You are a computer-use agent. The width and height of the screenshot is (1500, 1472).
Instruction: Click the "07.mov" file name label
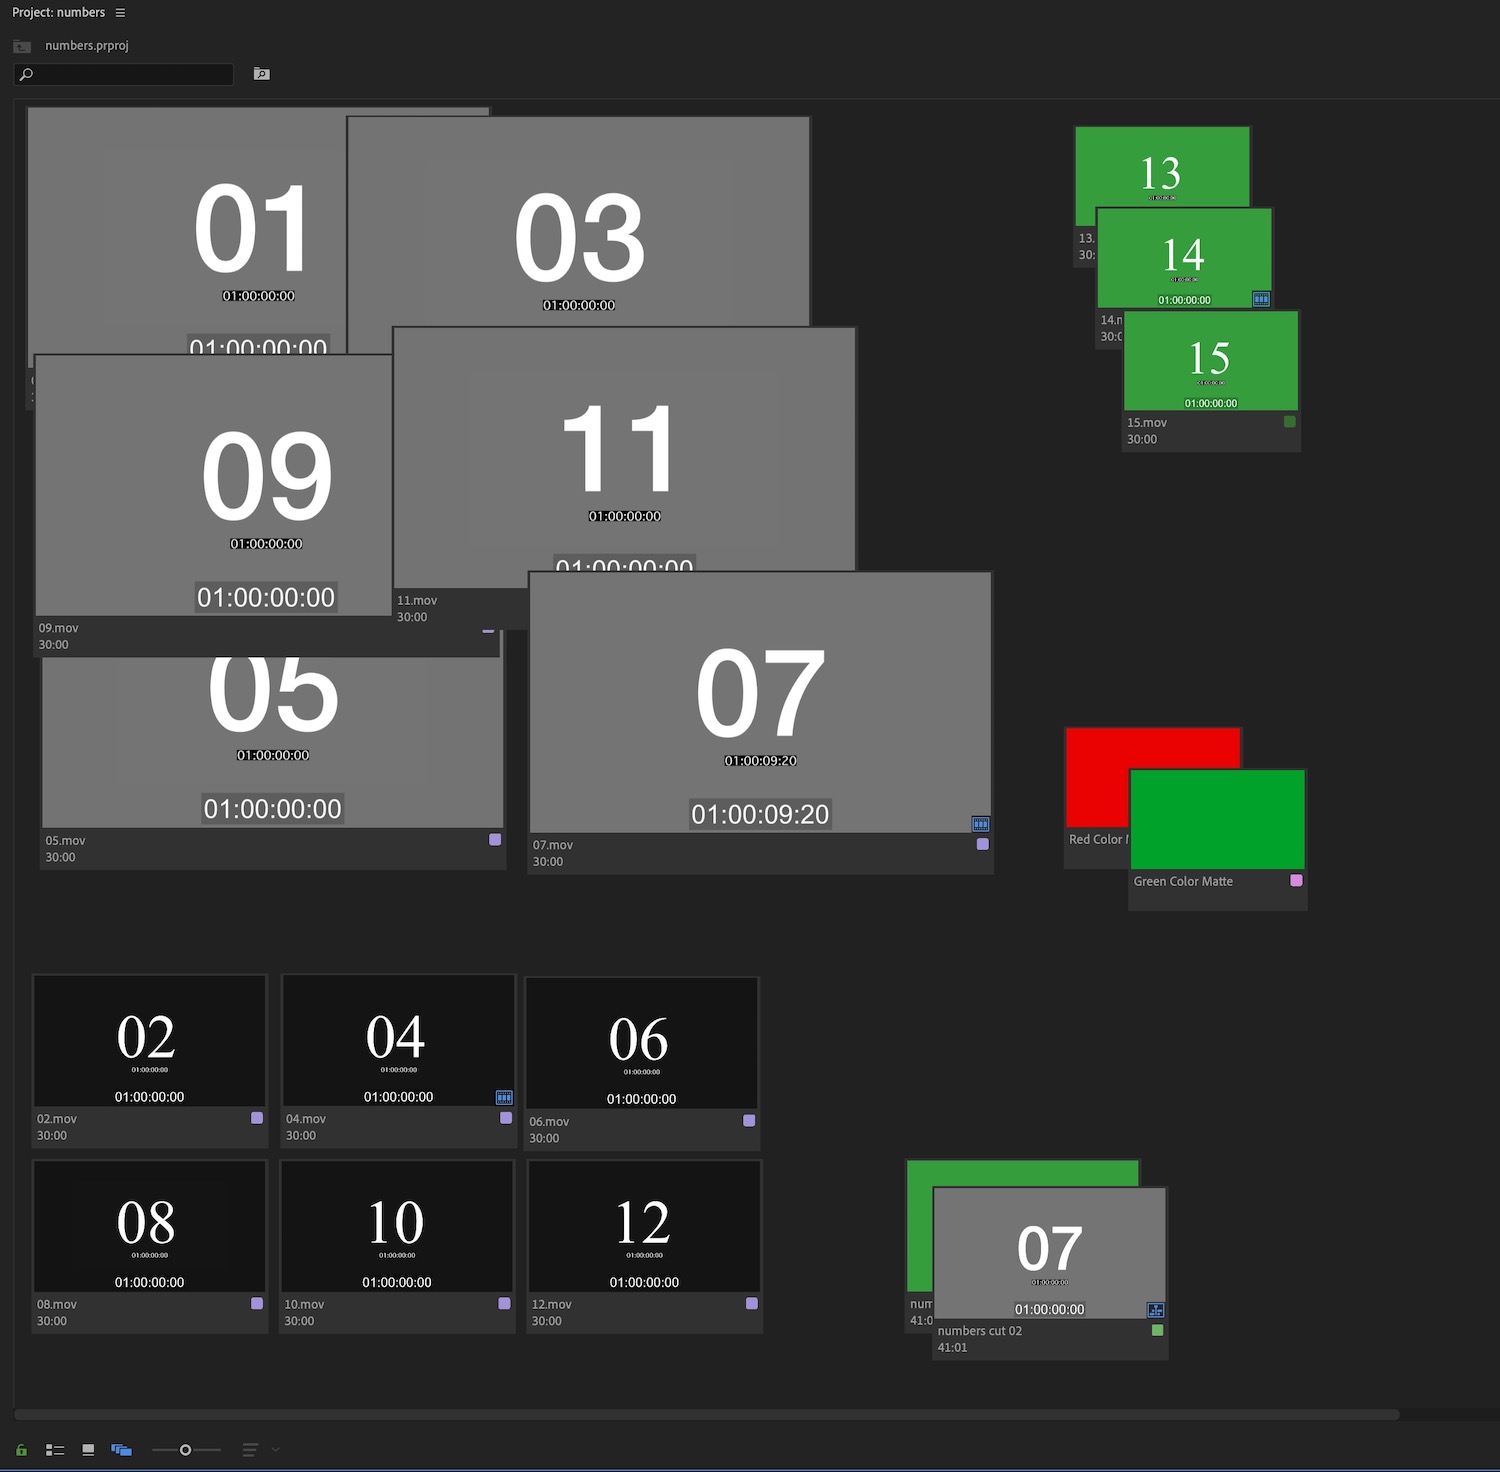click(552, 845)
